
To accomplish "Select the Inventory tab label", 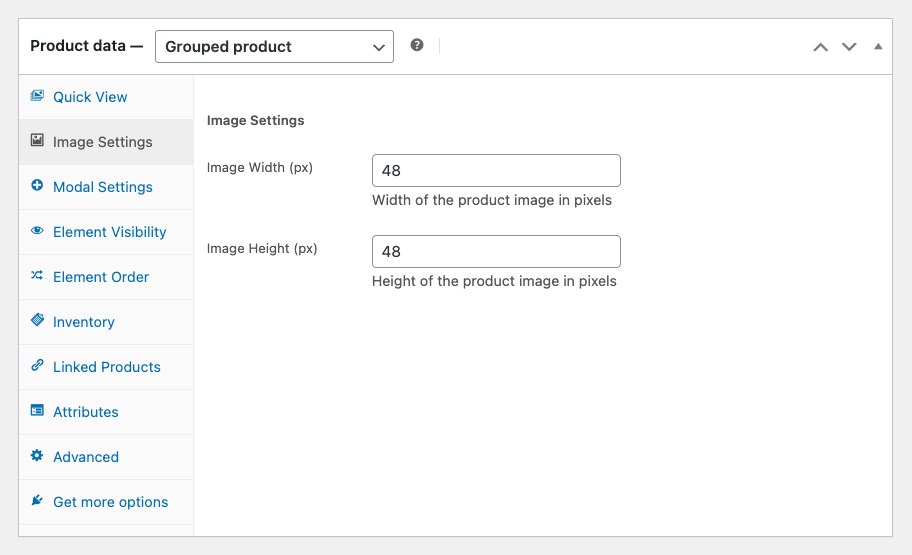I will [84, 322].
